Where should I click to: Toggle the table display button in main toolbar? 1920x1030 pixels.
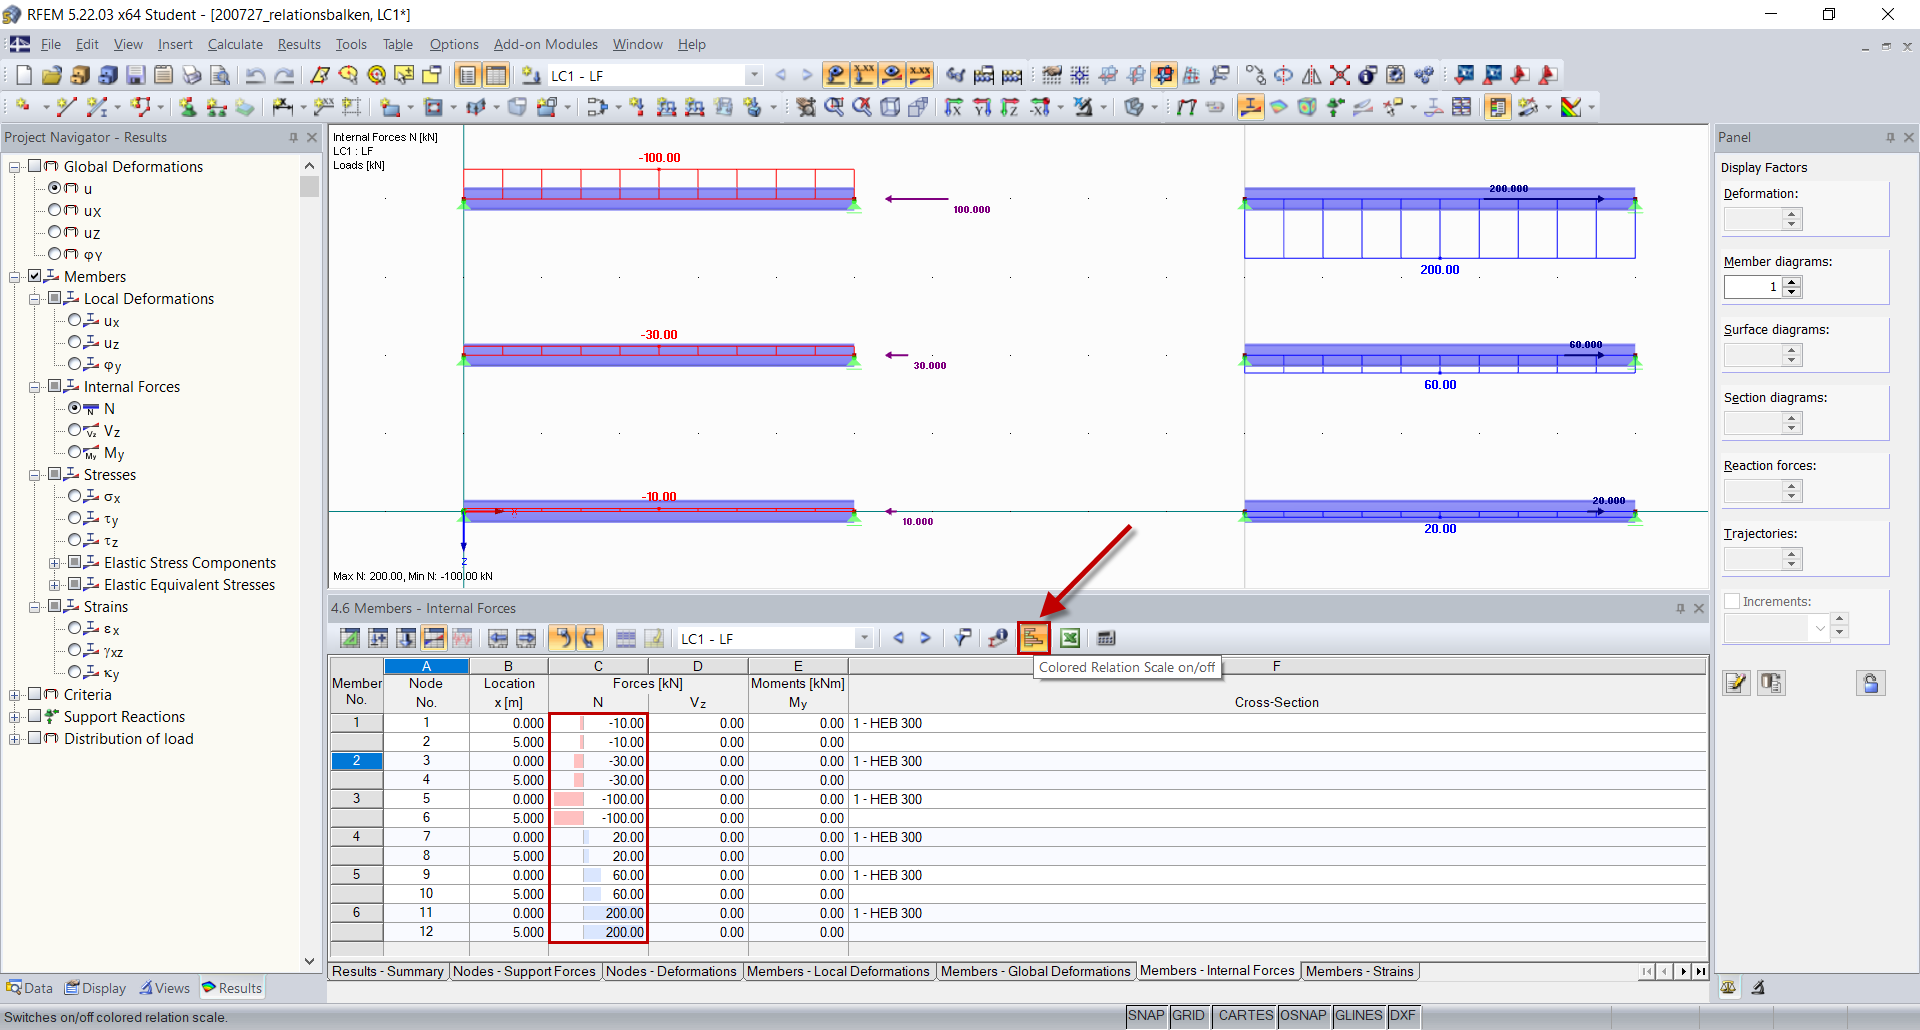[496, 75]
